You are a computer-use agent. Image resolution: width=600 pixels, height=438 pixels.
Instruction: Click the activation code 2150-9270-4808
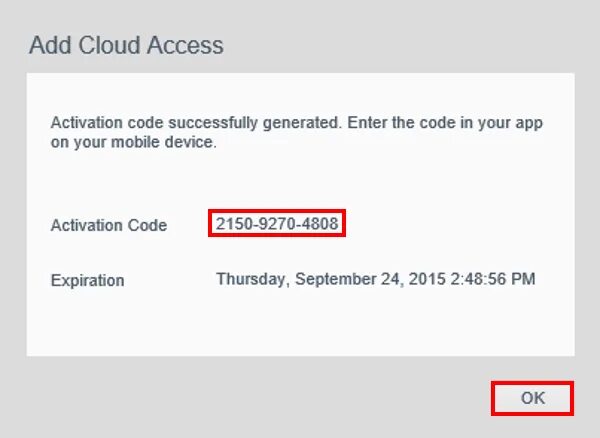tap(277, 224)
